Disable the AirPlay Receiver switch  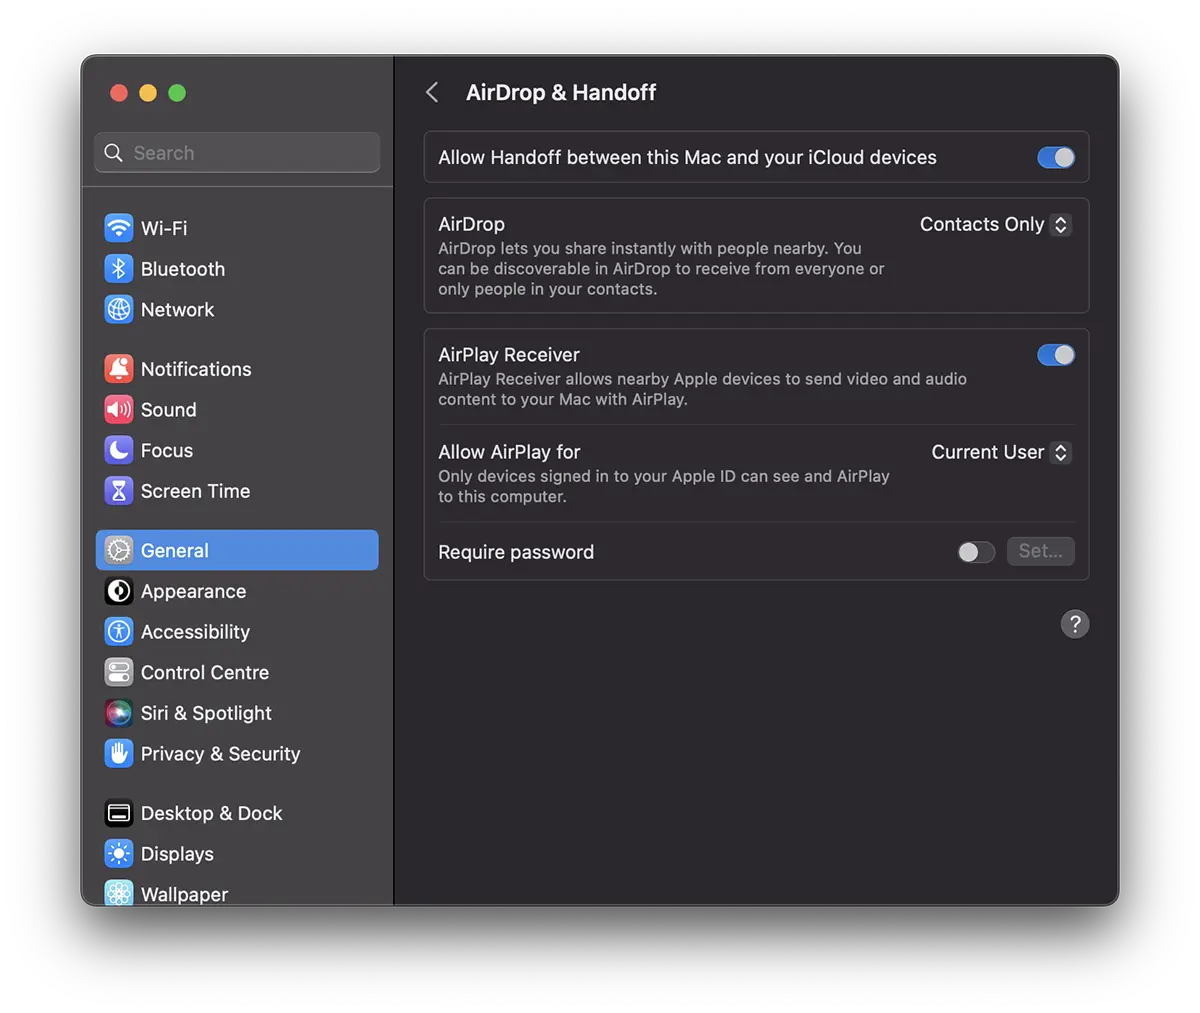[1056, 355]
